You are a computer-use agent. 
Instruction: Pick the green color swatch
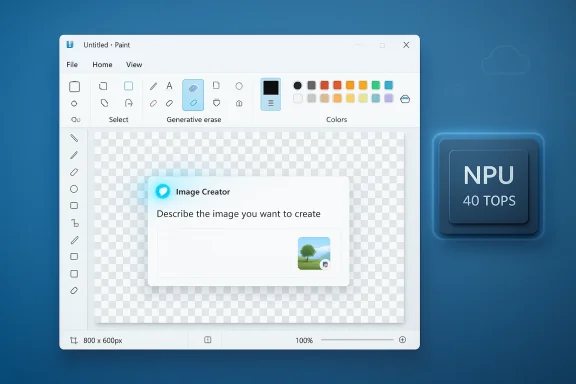tap(375, 85)
